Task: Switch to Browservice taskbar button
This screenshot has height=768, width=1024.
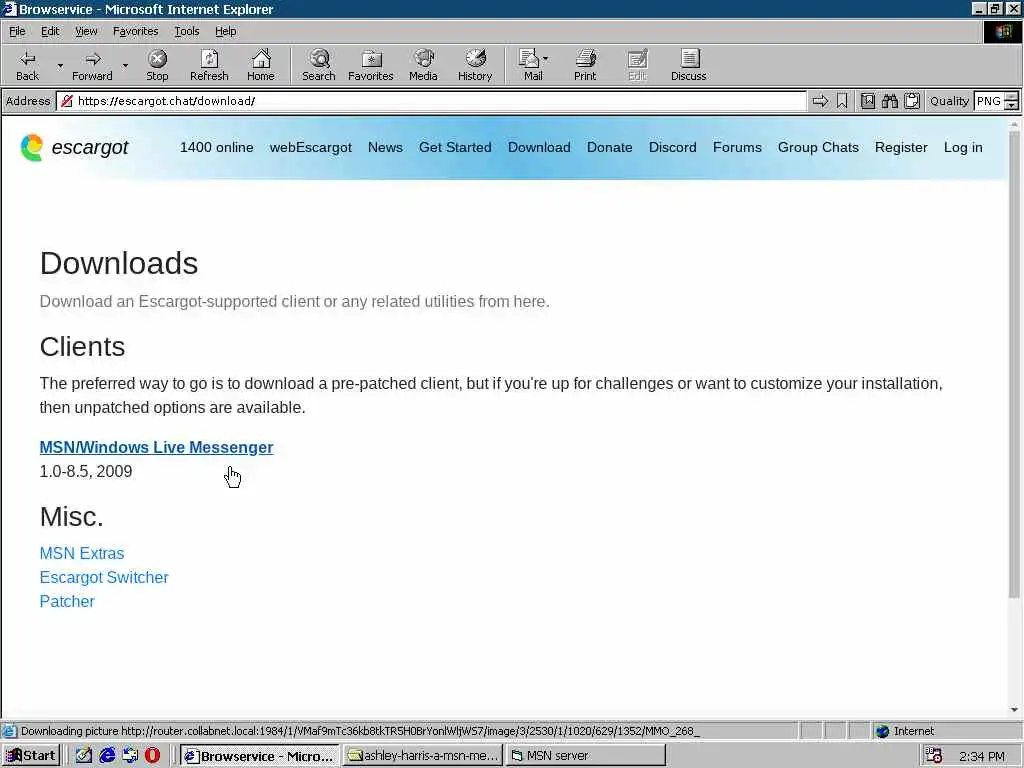Action: click(260, 756)
